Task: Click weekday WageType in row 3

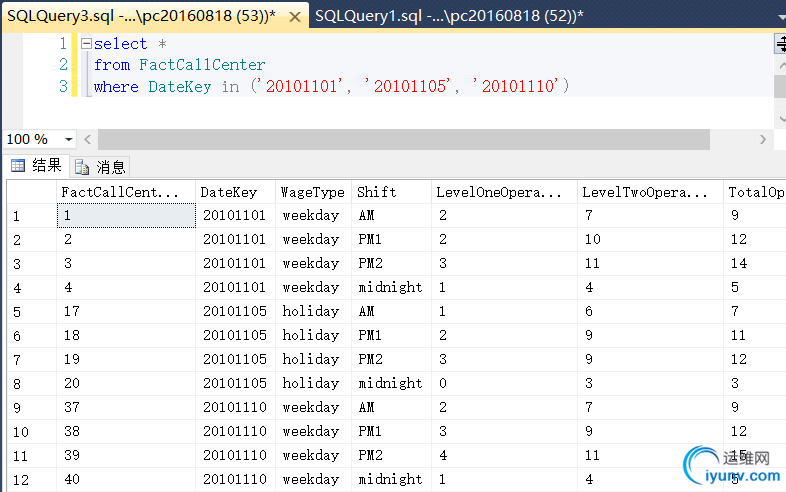Action: coord(313,263)
